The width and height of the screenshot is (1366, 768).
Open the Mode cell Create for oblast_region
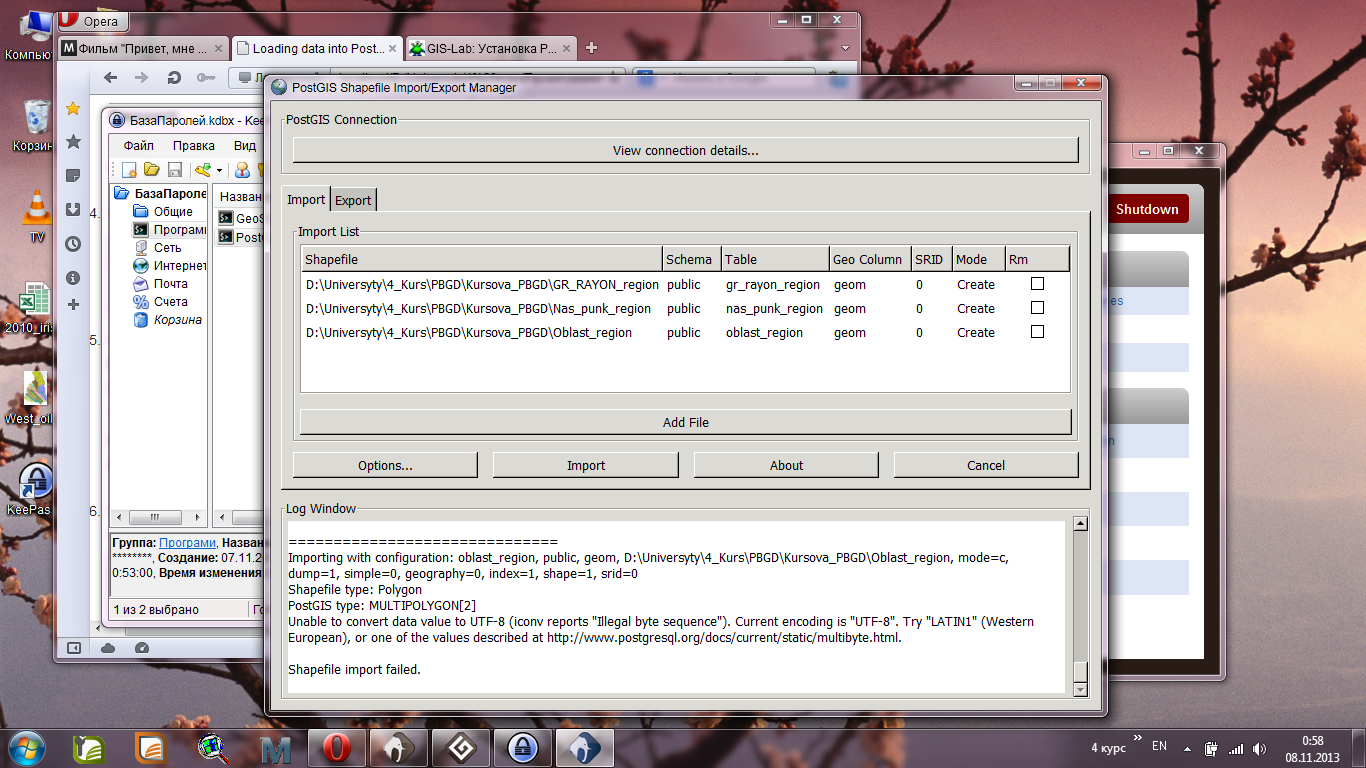[x=975, y=333]
